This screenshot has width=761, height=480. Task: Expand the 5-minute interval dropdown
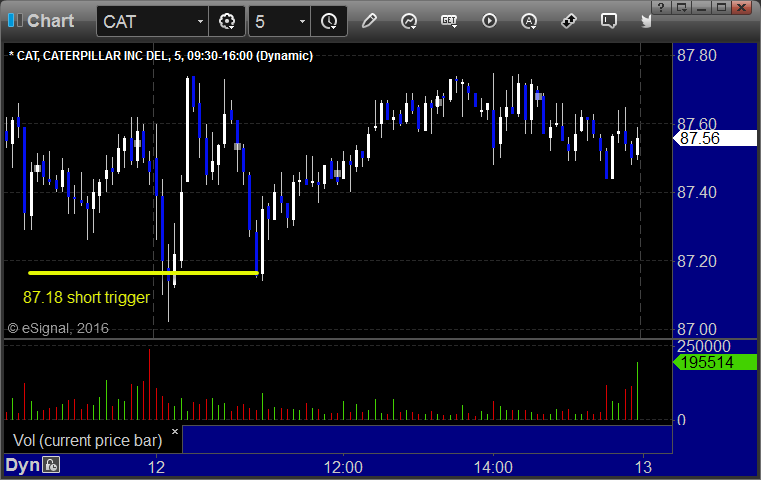coord(302,21)
